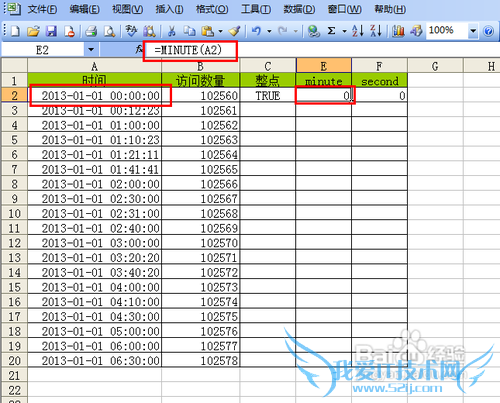Sort ascending A to Z
Viewport: 500px width, 403px height.
coord(358,31)
